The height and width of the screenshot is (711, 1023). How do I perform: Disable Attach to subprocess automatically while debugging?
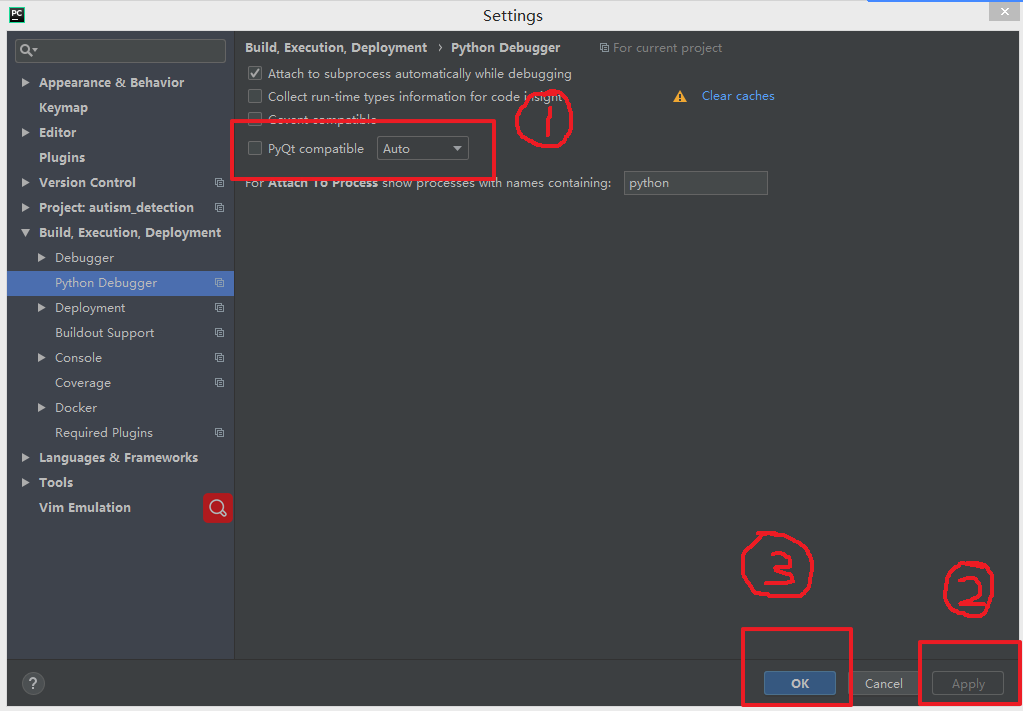click(x=254, y=72)
